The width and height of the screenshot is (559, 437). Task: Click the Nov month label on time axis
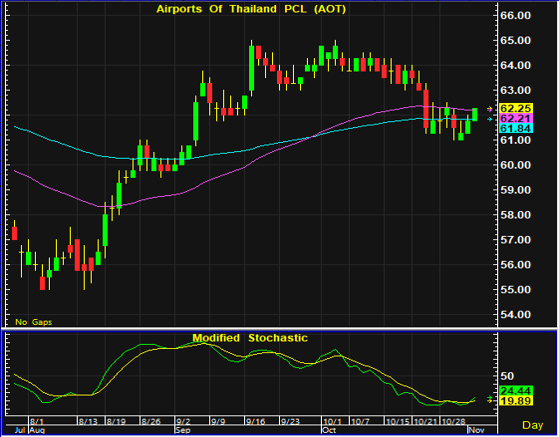476,430
